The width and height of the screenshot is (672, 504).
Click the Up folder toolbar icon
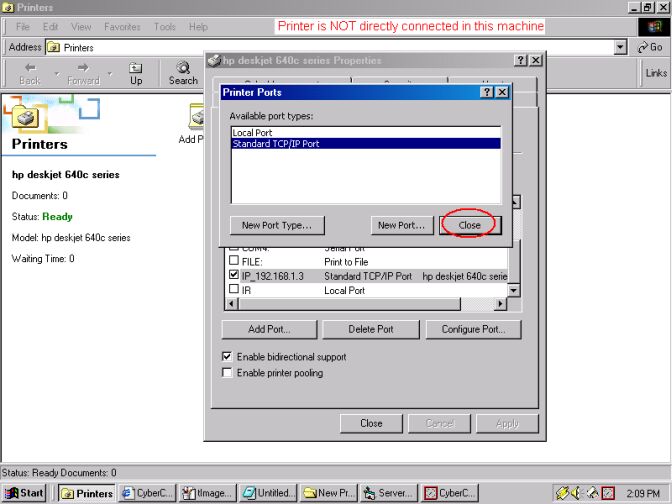tap(135, 73)
